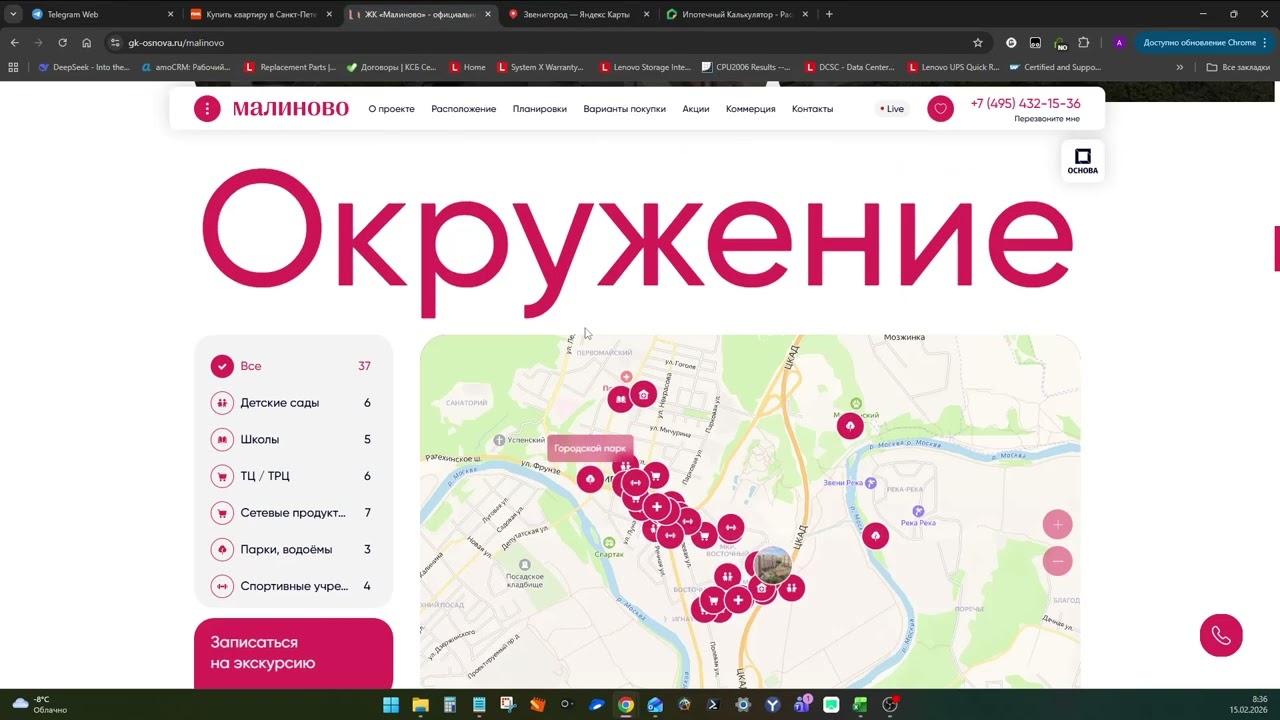Zoom in the map with plus button

point(1057,524)
